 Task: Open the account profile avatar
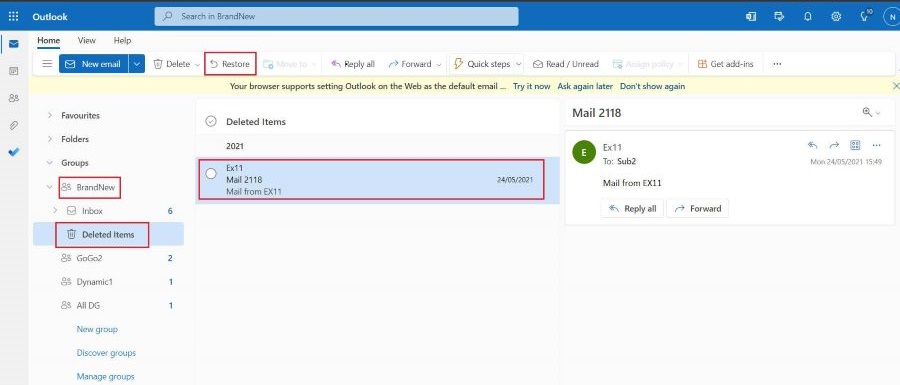[891, 16]
